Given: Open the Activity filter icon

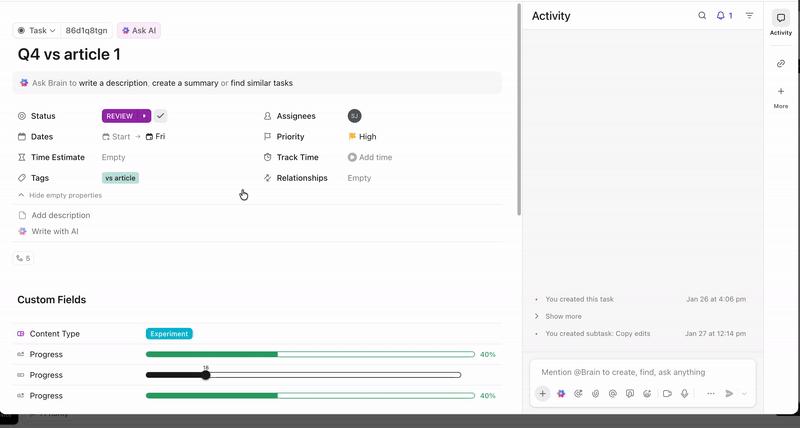Looking at the screenshot, I should coord(749,16).
